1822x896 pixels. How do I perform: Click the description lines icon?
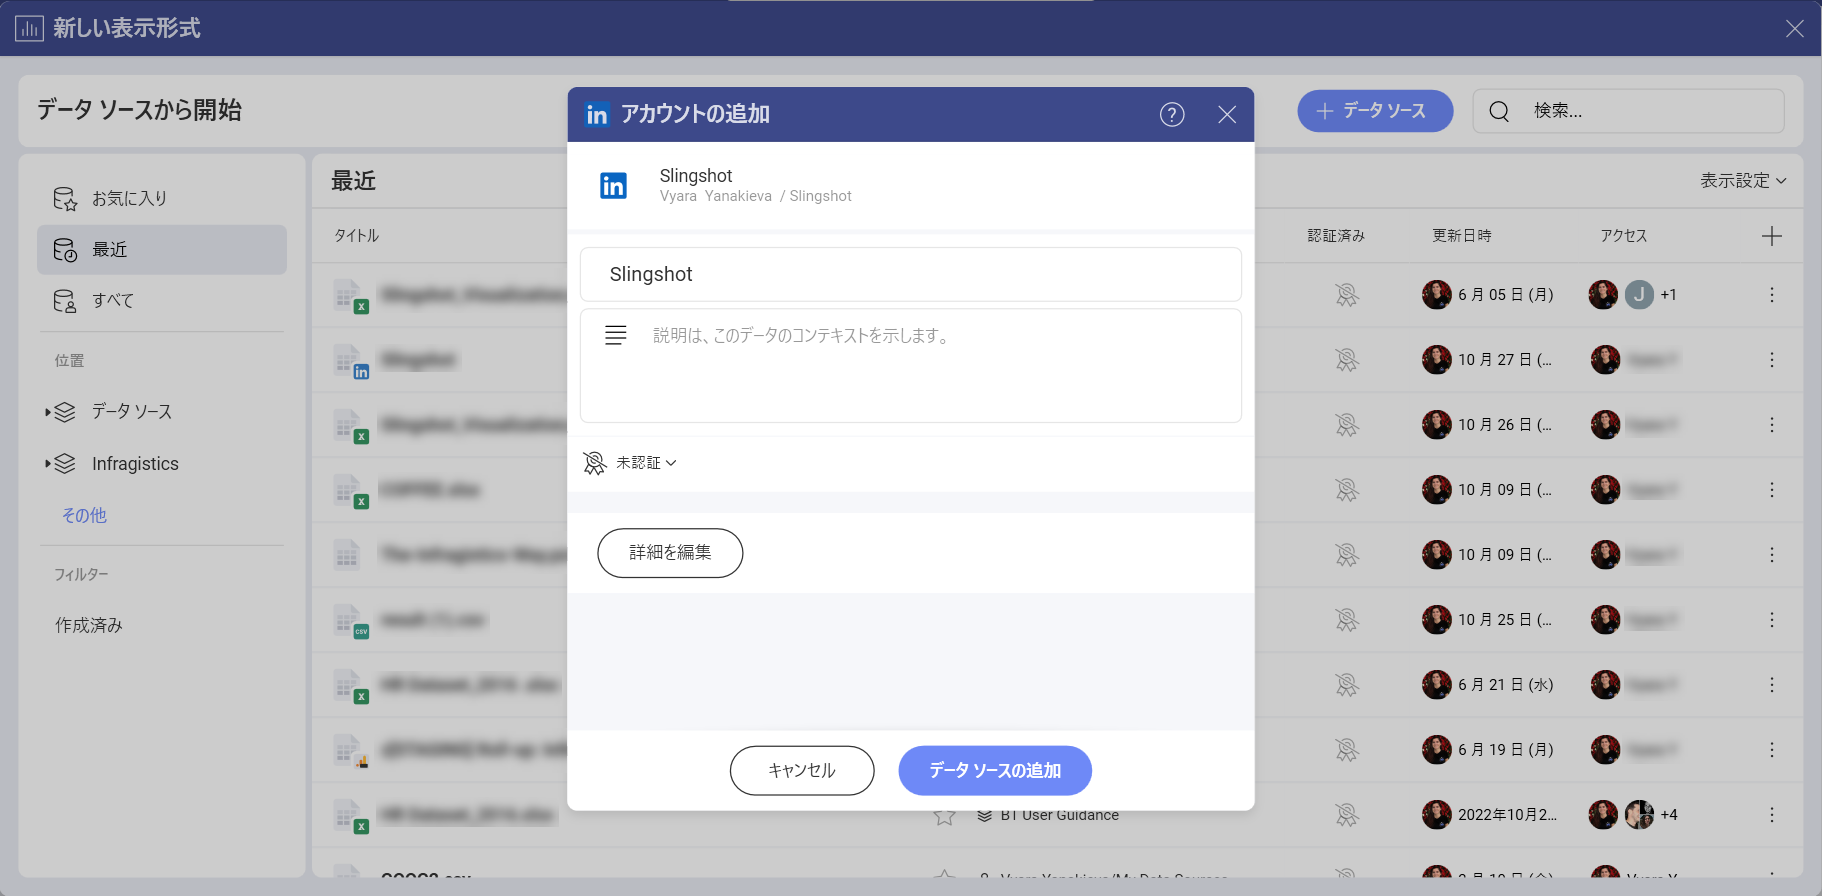(616, 336)
